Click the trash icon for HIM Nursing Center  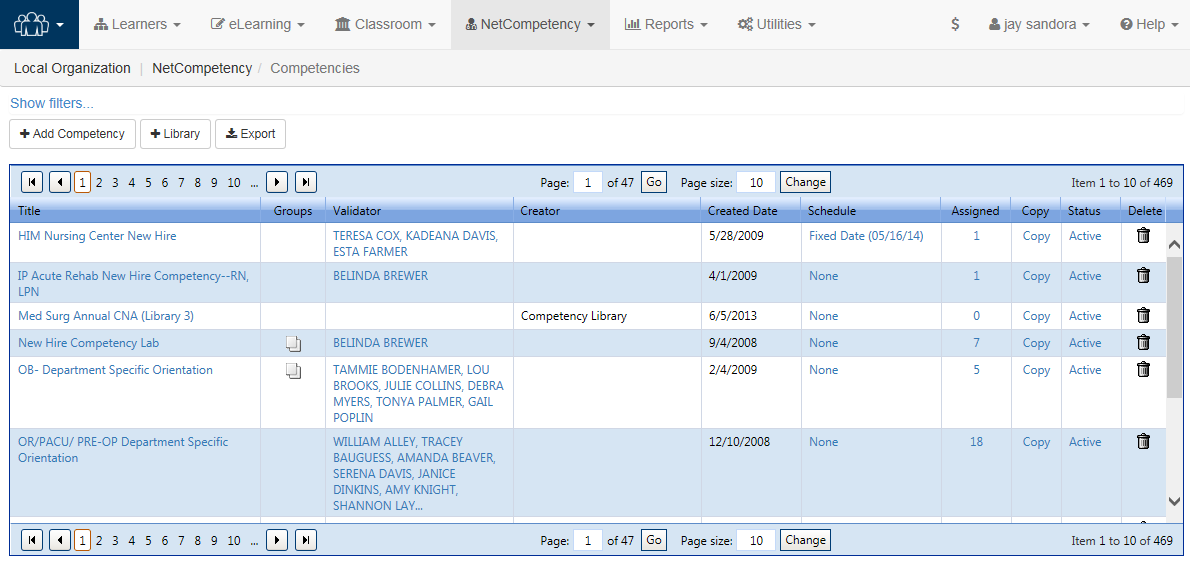(1144, 236)
